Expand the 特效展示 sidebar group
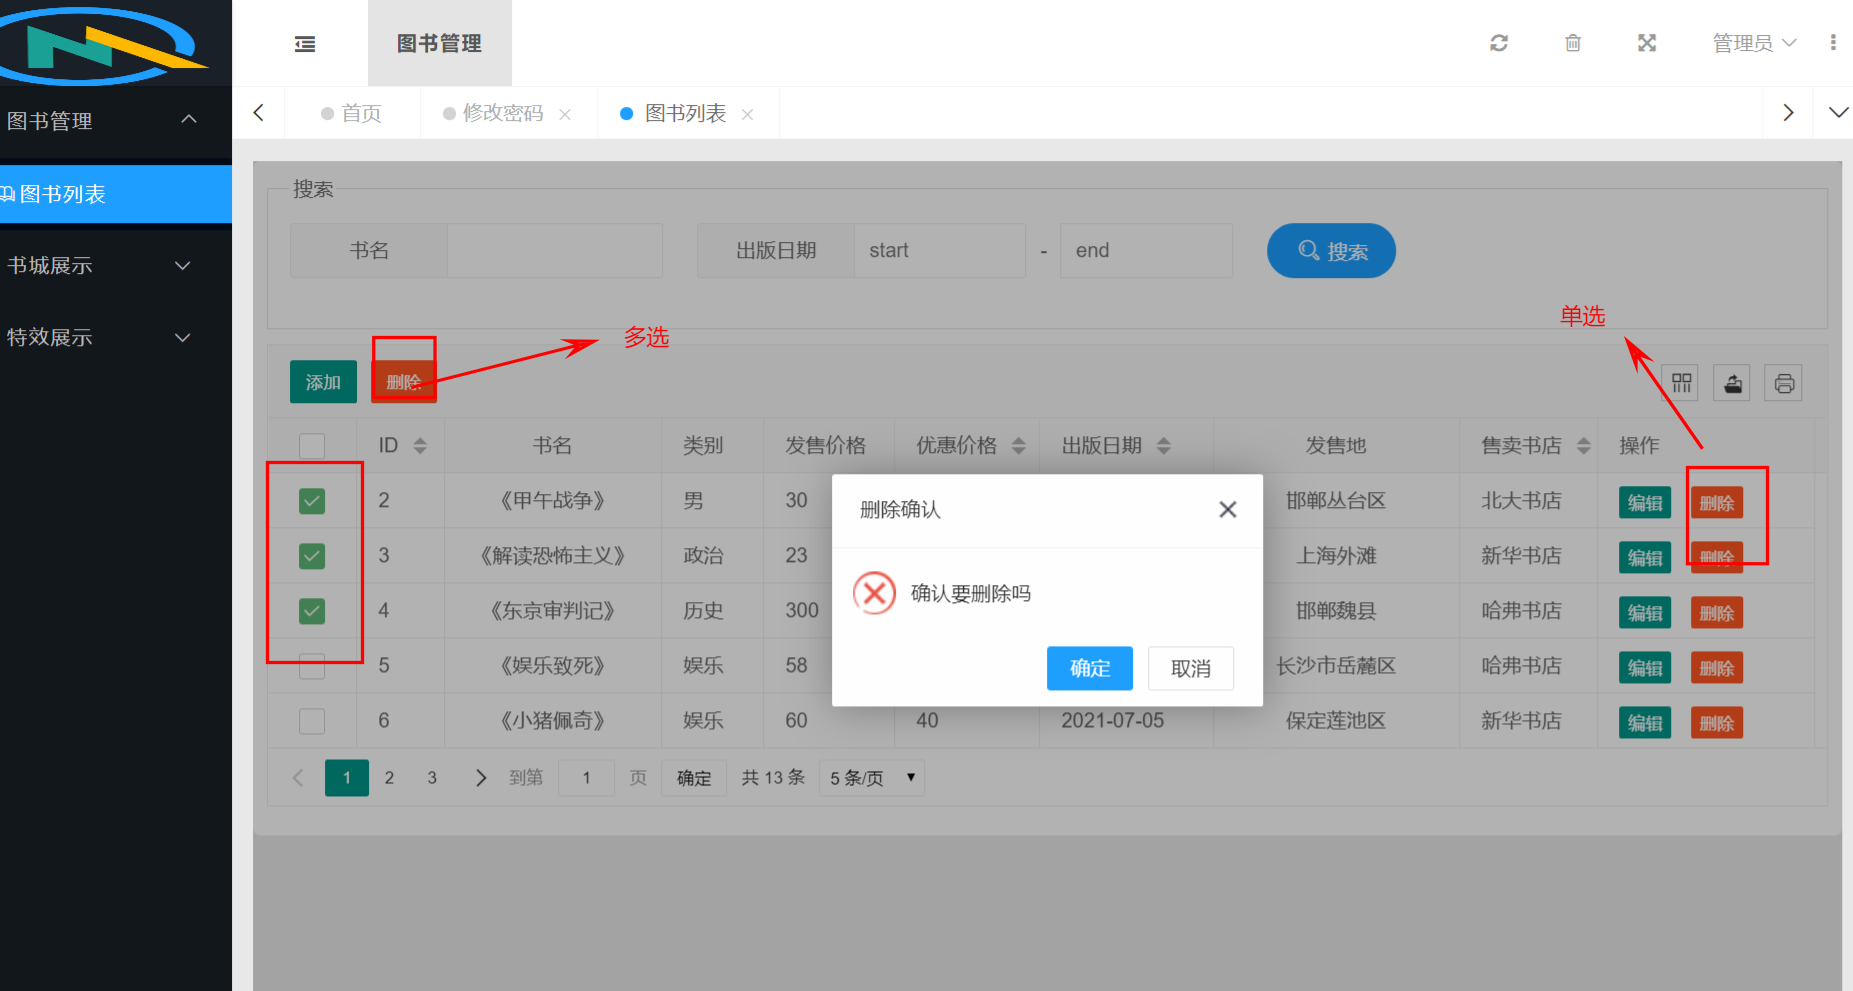This screenshot has height=991, width=1853. [x=116, y=337]
